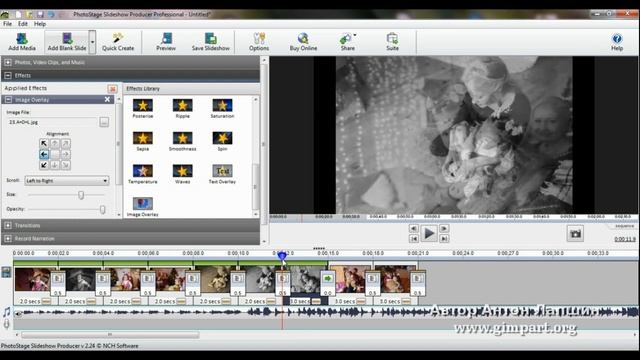Play the slideshow preview
This screenshot has height=360, width=640.
click(x=429, y=233)
